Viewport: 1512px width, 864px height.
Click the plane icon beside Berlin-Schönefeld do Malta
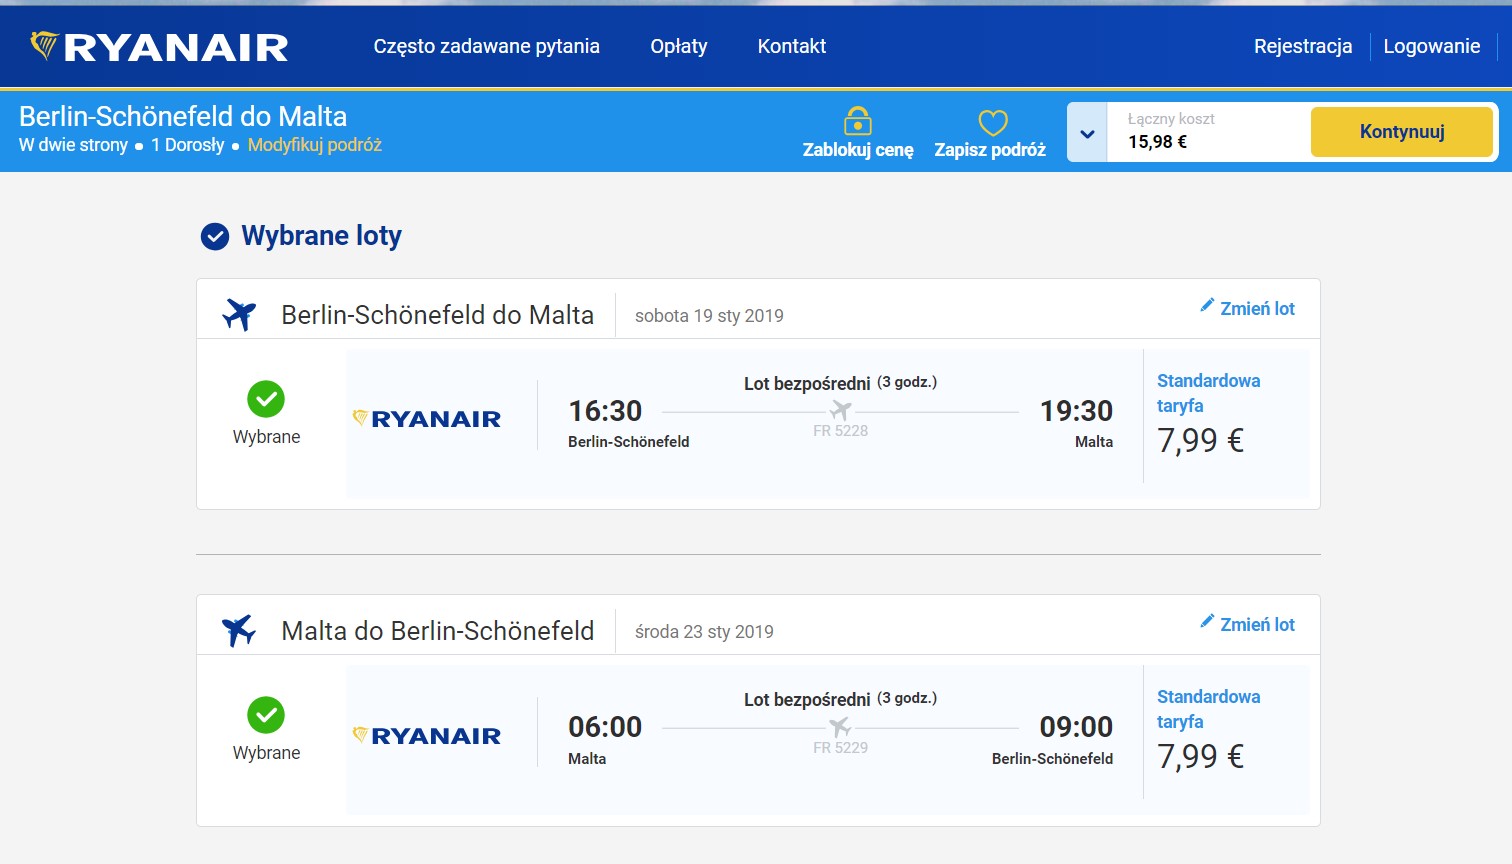tap(239, 314)
